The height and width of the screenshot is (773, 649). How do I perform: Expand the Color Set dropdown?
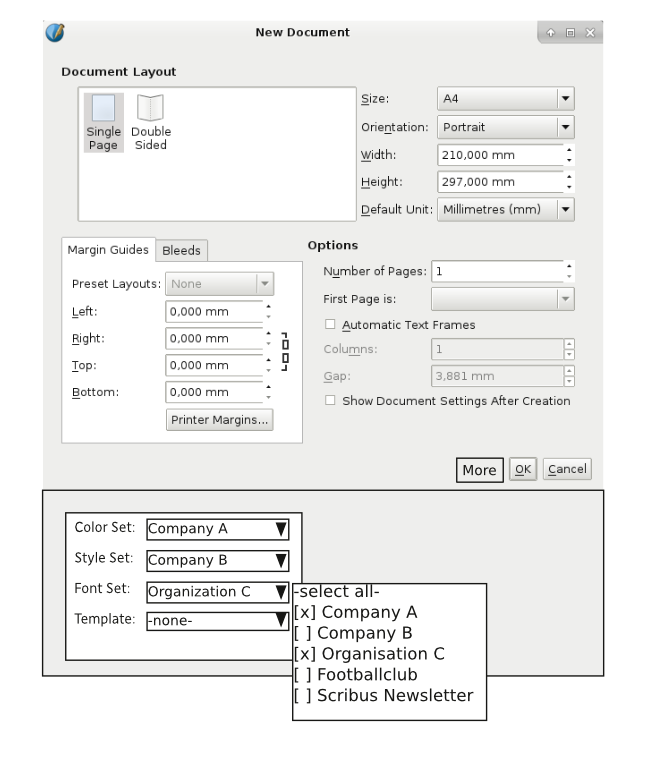pyautogui.click(x=218, y=529)
